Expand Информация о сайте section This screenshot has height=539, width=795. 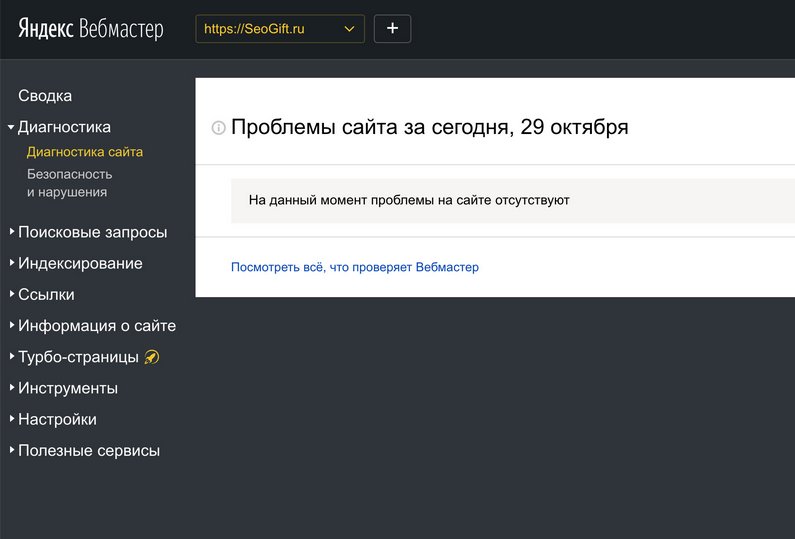pos(97,326)
